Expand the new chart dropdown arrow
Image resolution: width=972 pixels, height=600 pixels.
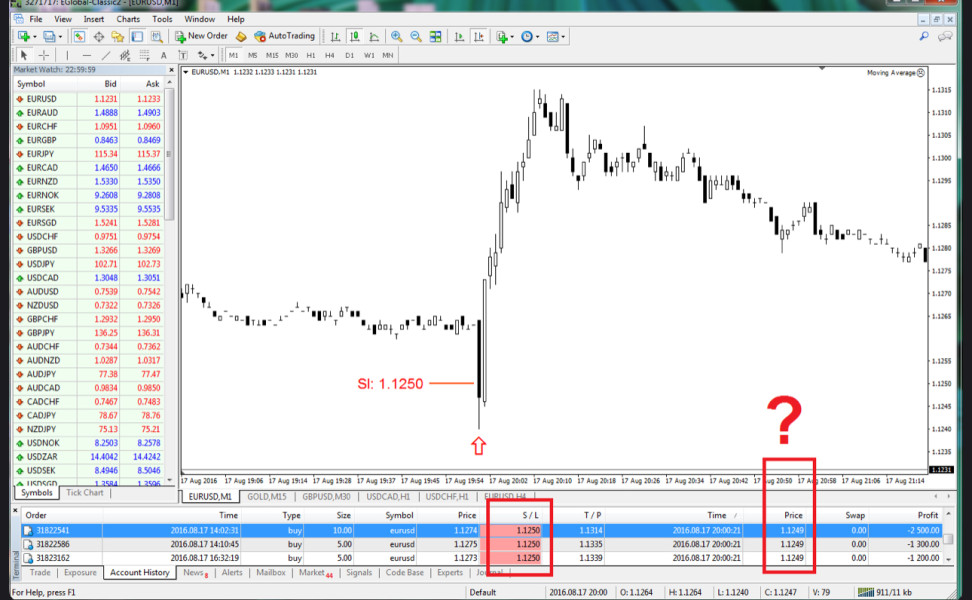35,37
